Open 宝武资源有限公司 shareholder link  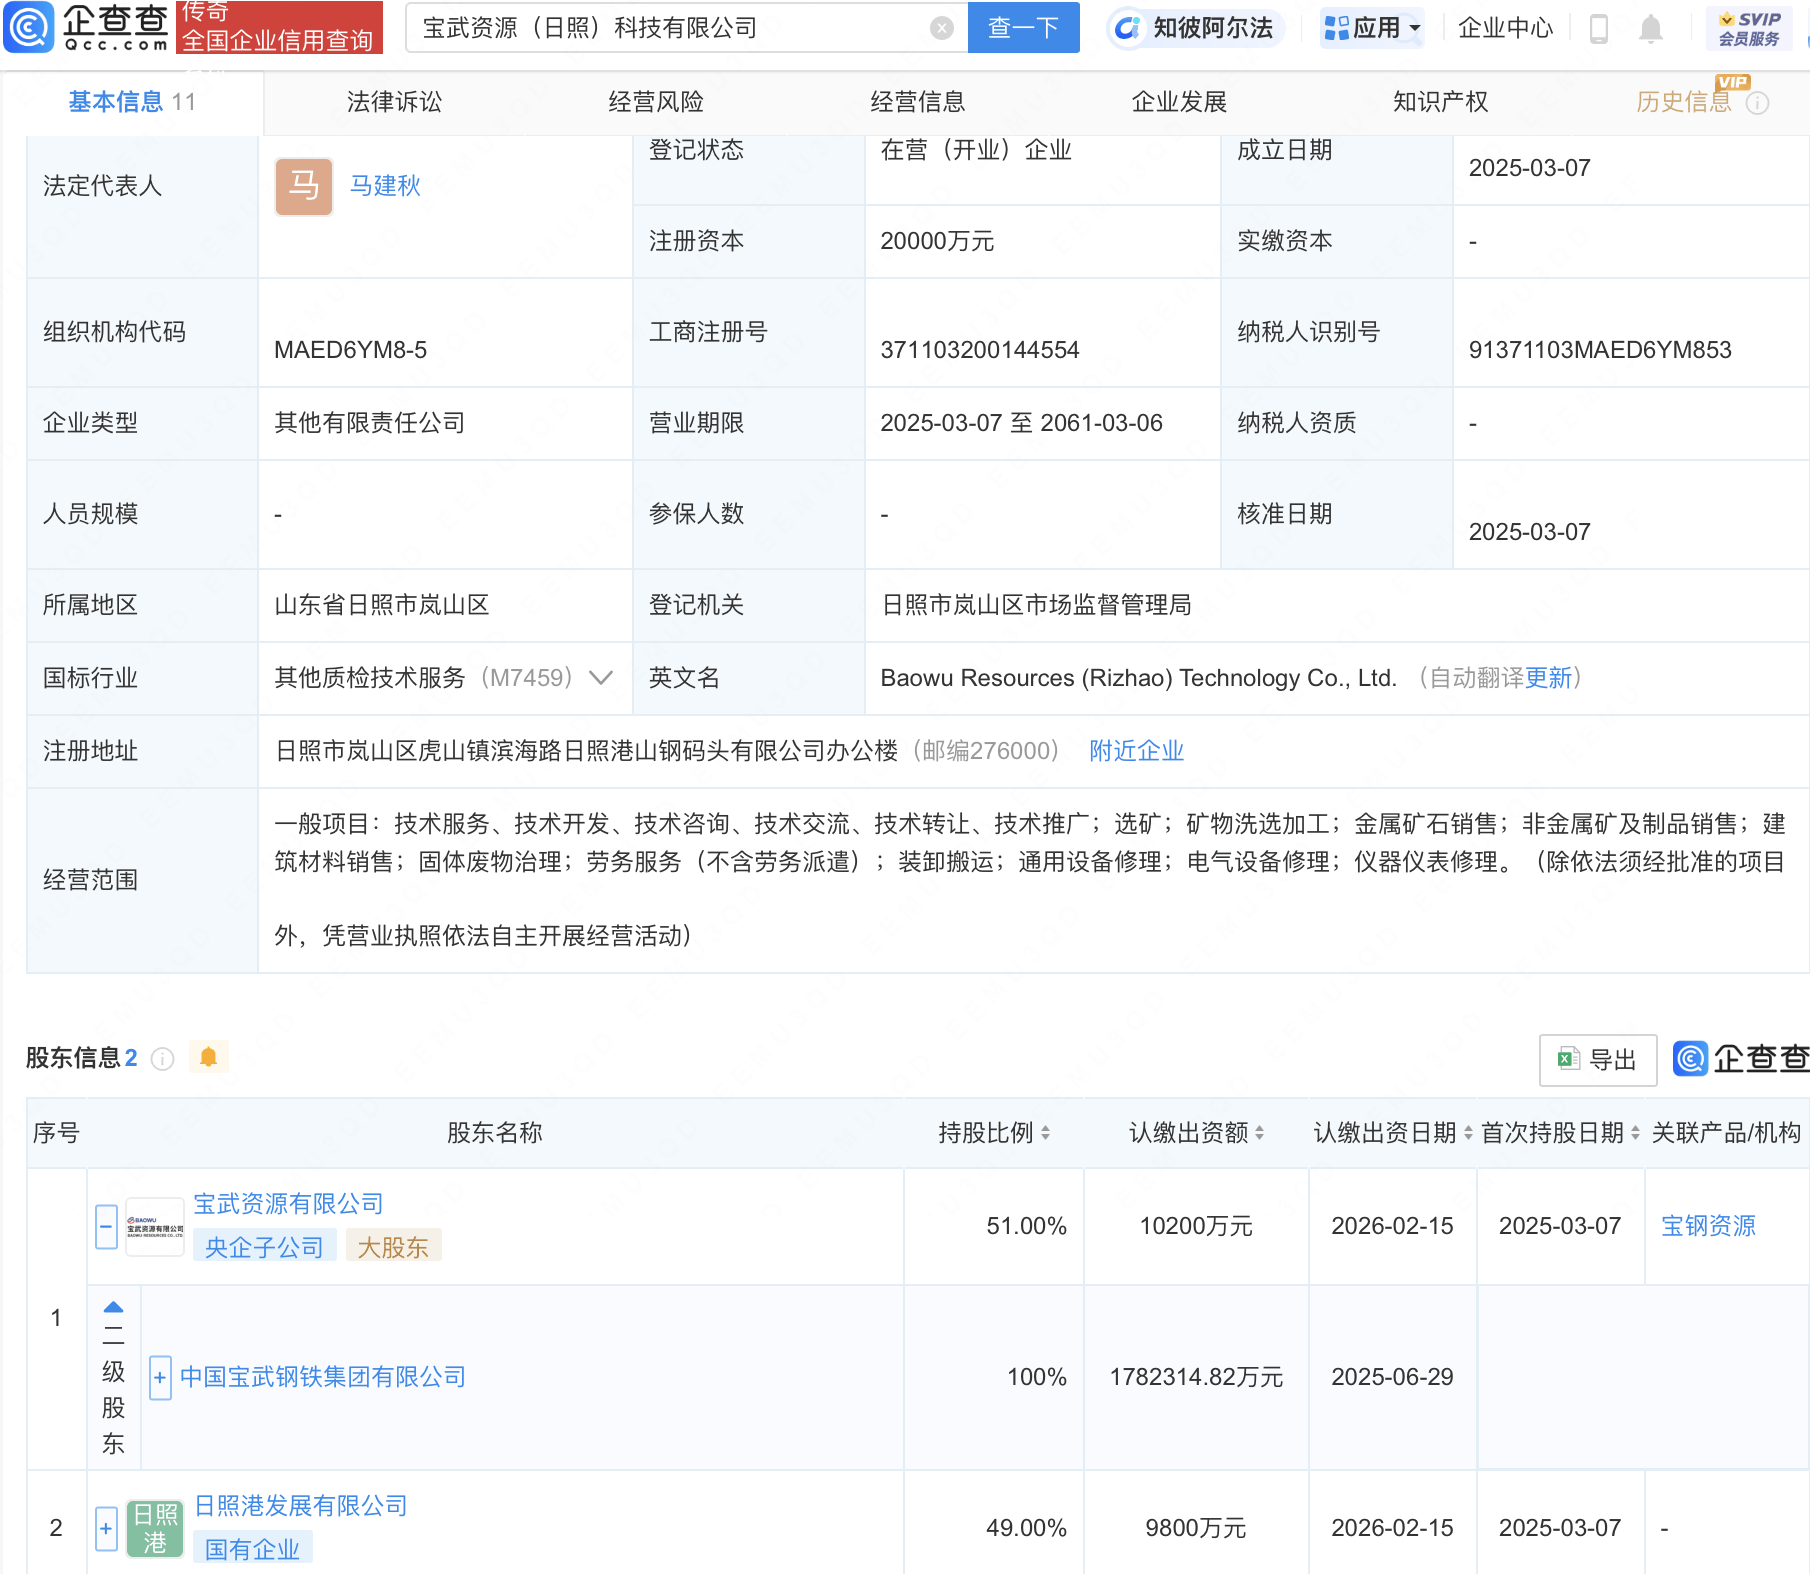(x=288, y=1204)
